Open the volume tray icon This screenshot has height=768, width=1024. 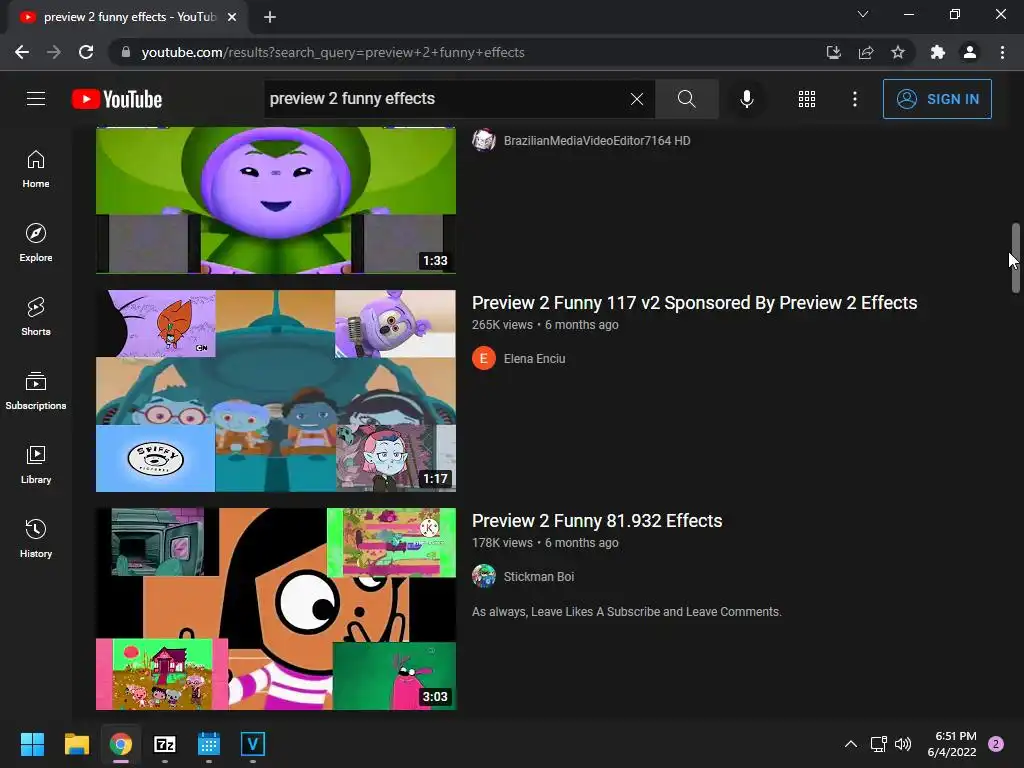903,744
